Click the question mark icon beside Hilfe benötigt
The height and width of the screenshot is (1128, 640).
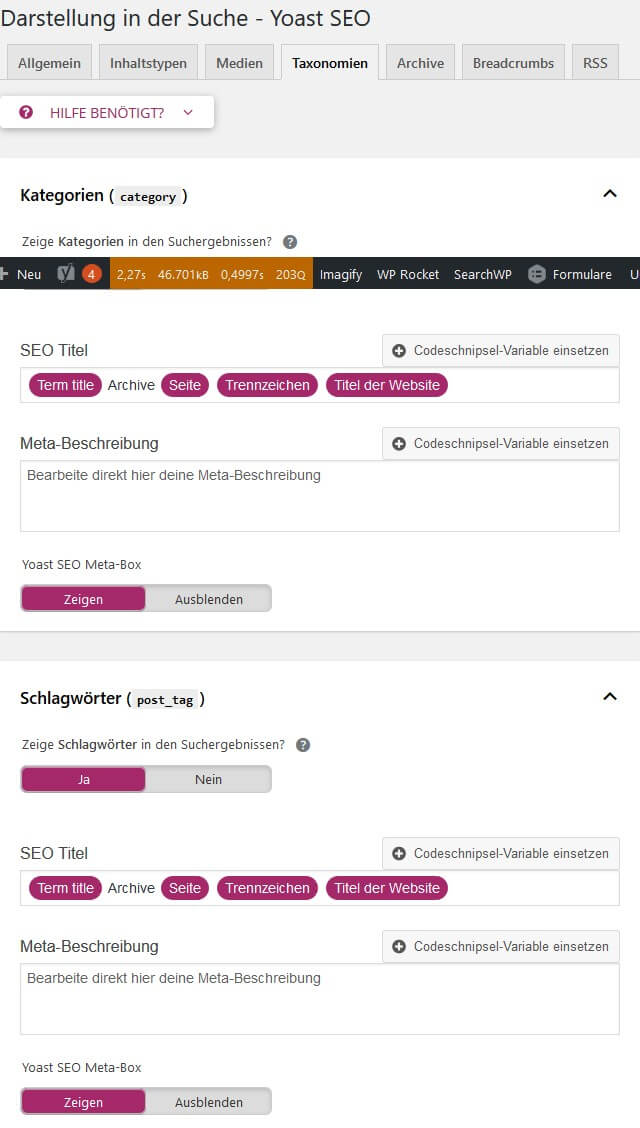[x=26, y=112]
